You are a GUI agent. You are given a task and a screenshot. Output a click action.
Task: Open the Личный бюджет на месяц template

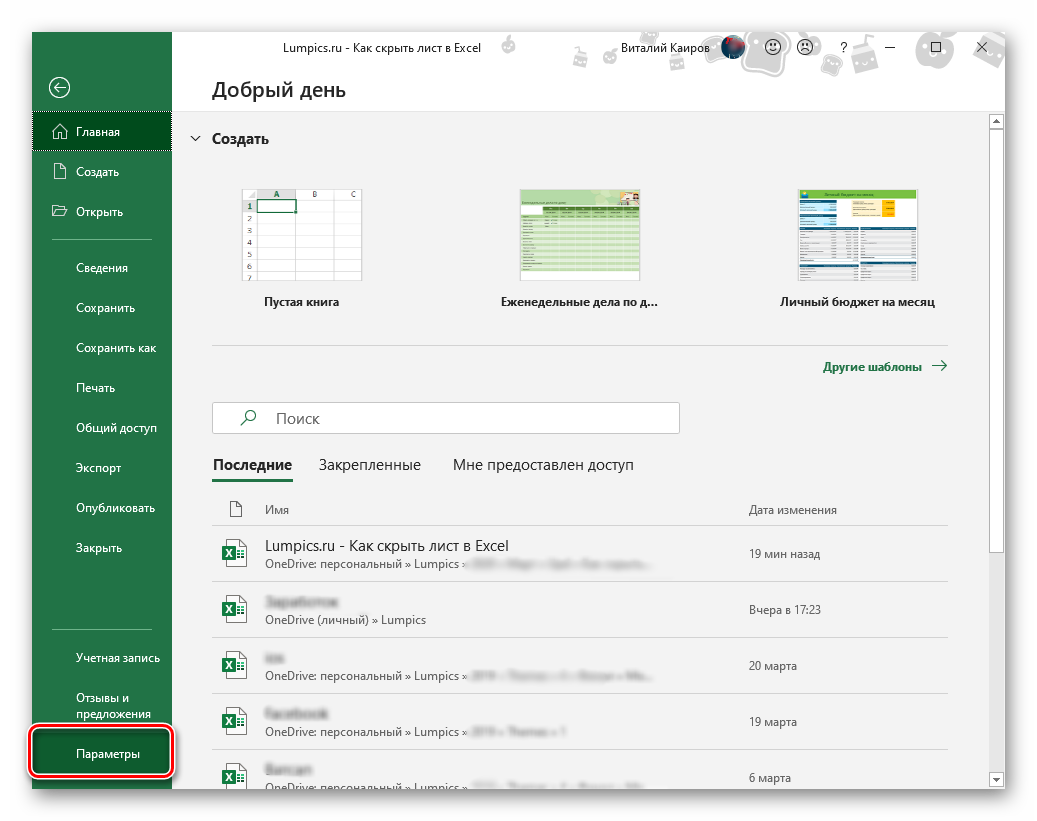click(857, 235)
